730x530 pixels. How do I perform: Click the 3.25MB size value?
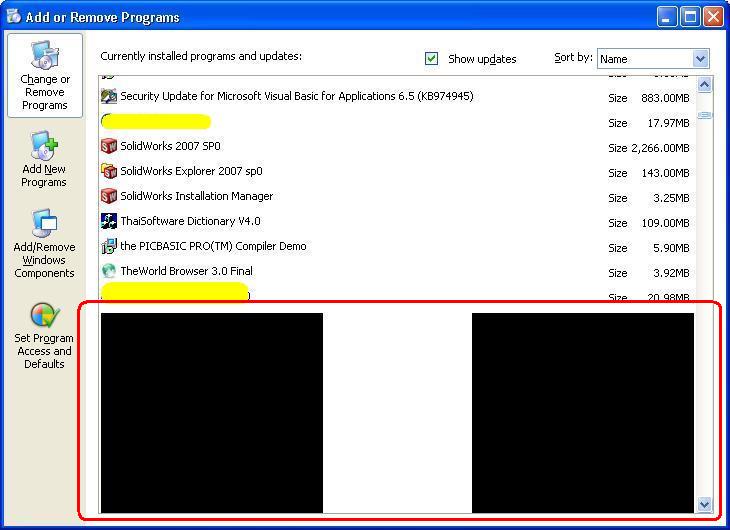click(x=671, y=198)
